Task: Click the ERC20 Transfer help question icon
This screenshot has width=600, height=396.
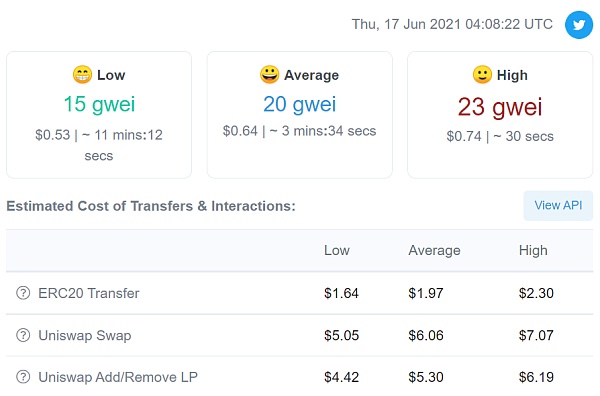Action: point(23,293)
